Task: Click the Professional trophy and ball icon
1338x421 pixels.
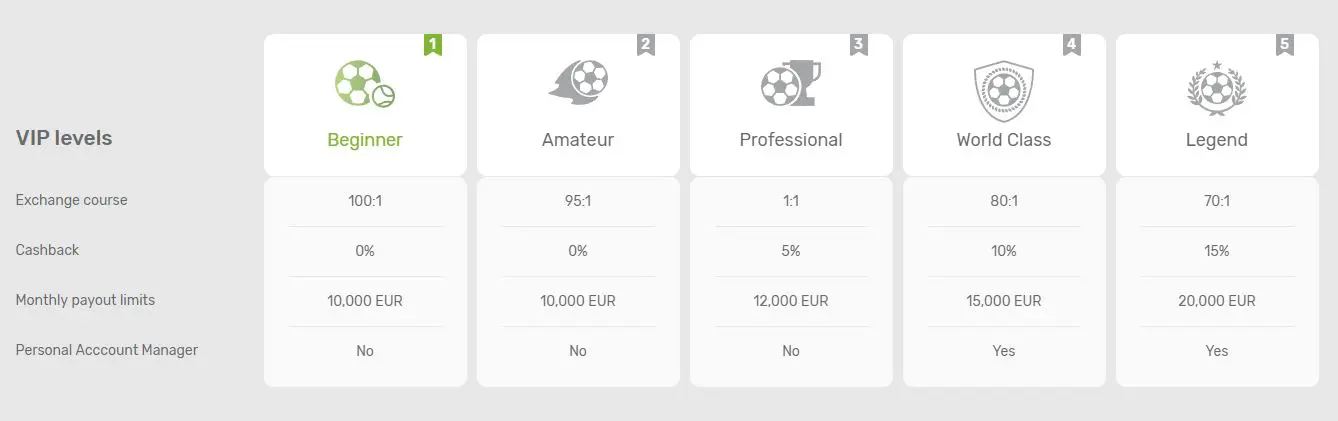Action: pos(791,85)
